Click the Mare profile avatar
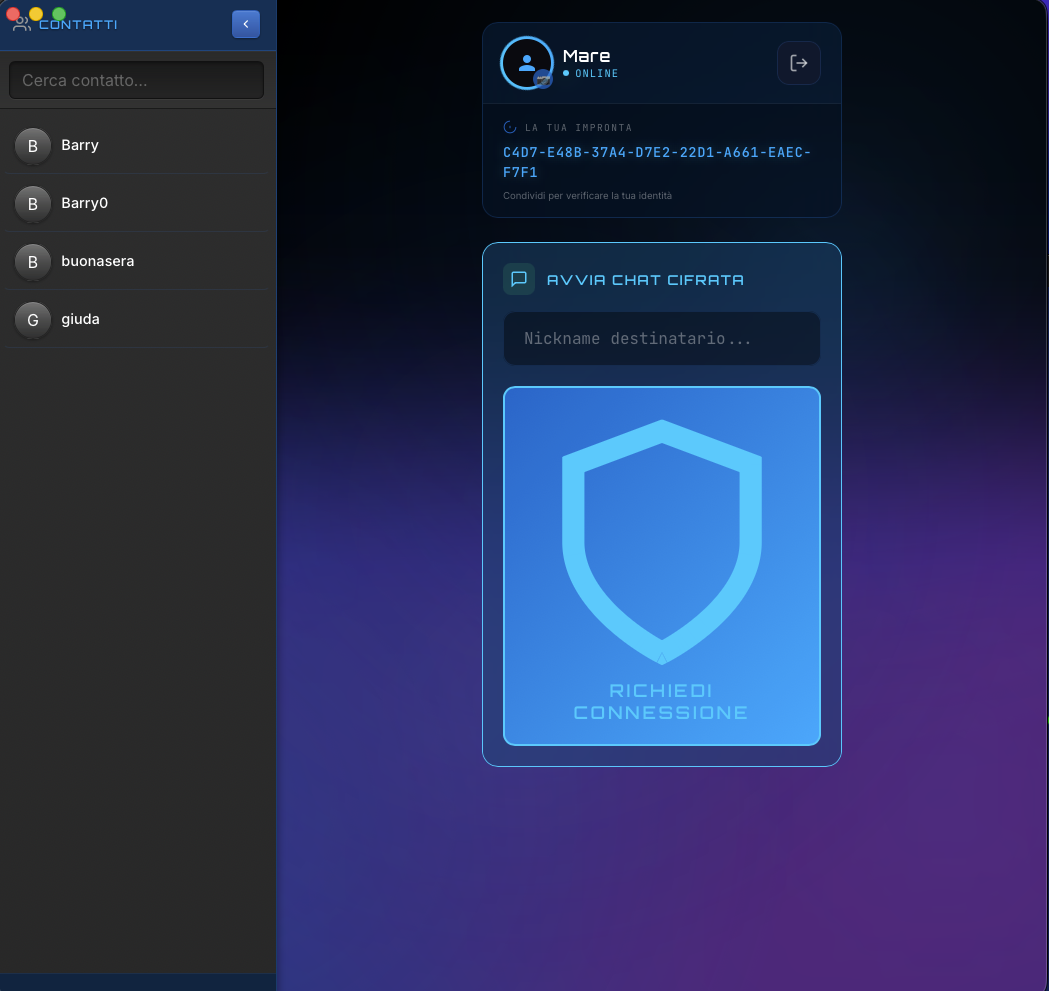Image resolution: width=1049 pixels, height=991 pixels. coord(525,62)
